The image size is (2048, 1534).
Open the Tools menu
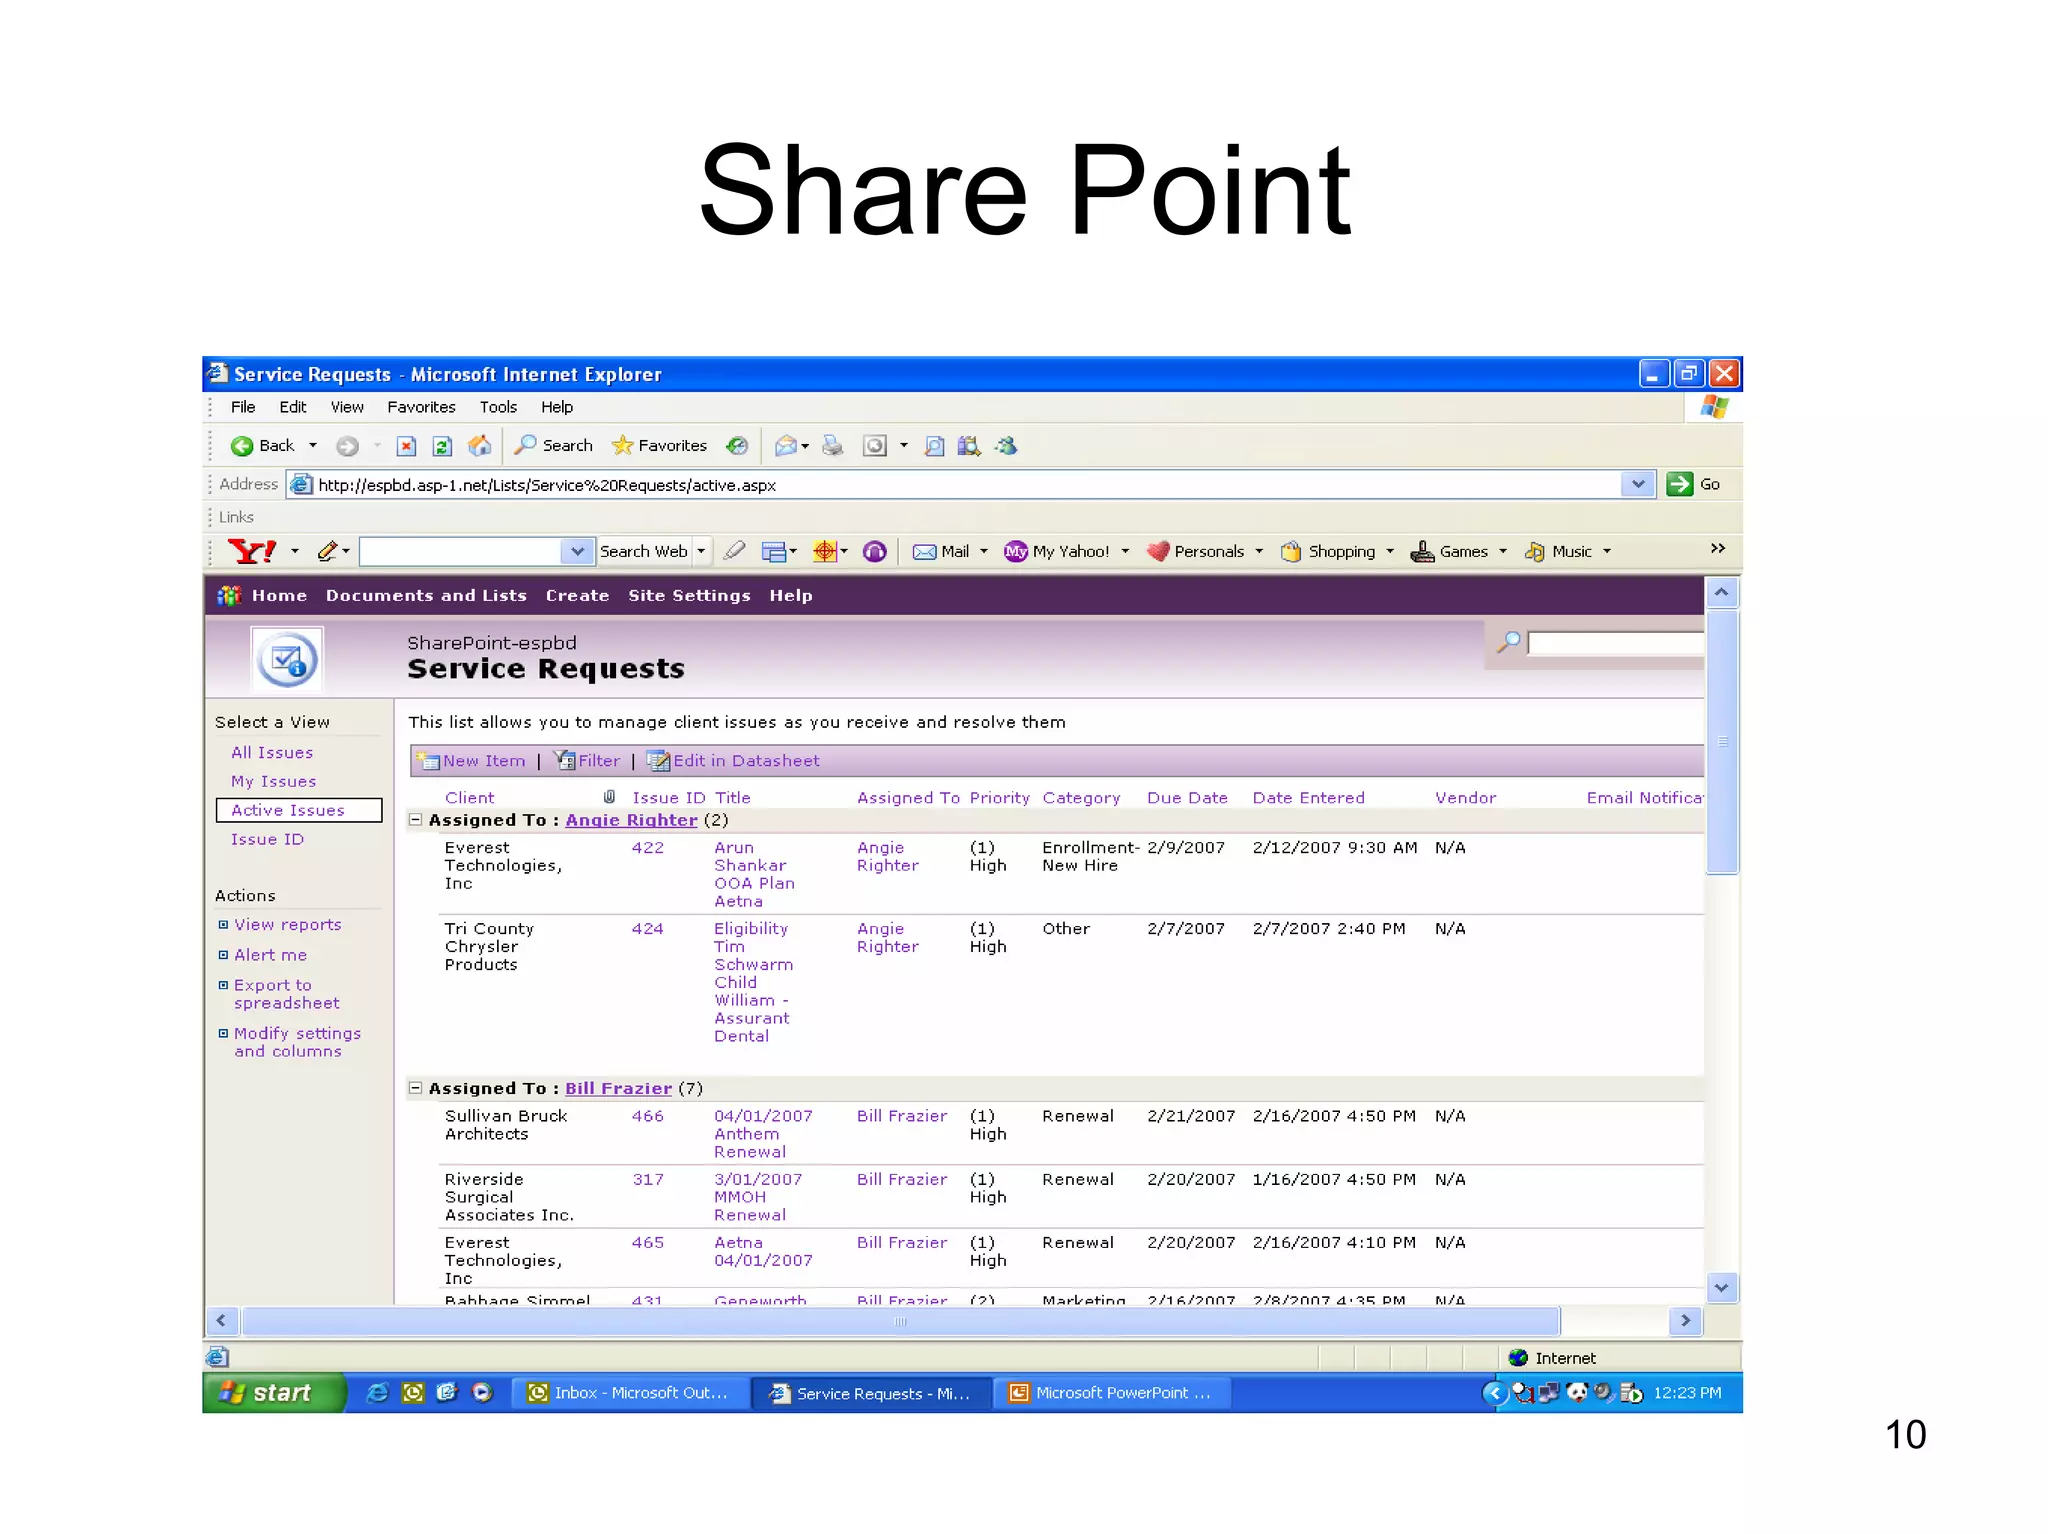tap(498, 407)
